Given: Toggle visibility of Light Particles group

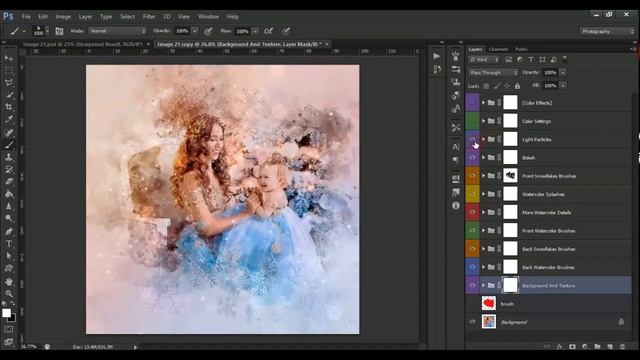Looking at the screenshot, I should [473, 139].
